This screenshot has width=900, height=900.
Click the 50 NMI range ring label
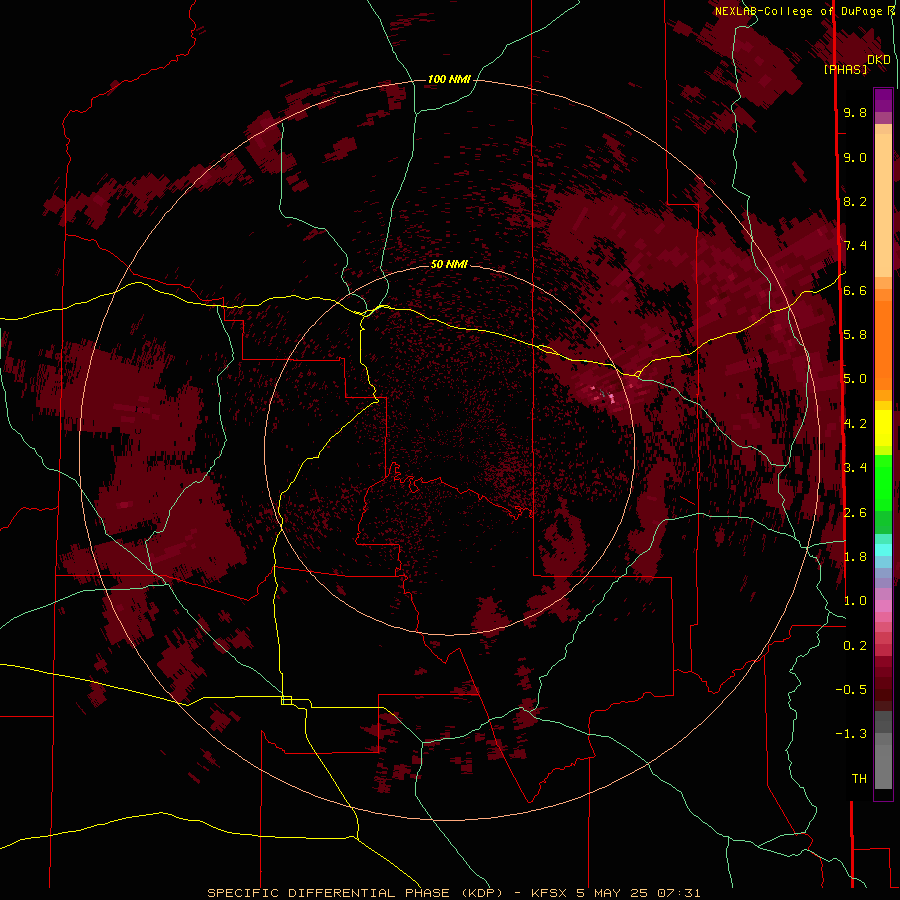pyautogui.click(x=449, y=264)
